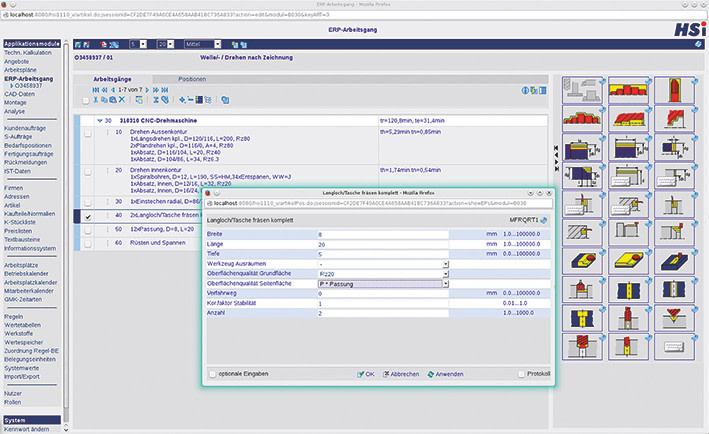The height and width of the screenshot is (434, 709).
Task: Check the box for row 60 Rüsten und Spannen
Action: [x=88, y=244]
